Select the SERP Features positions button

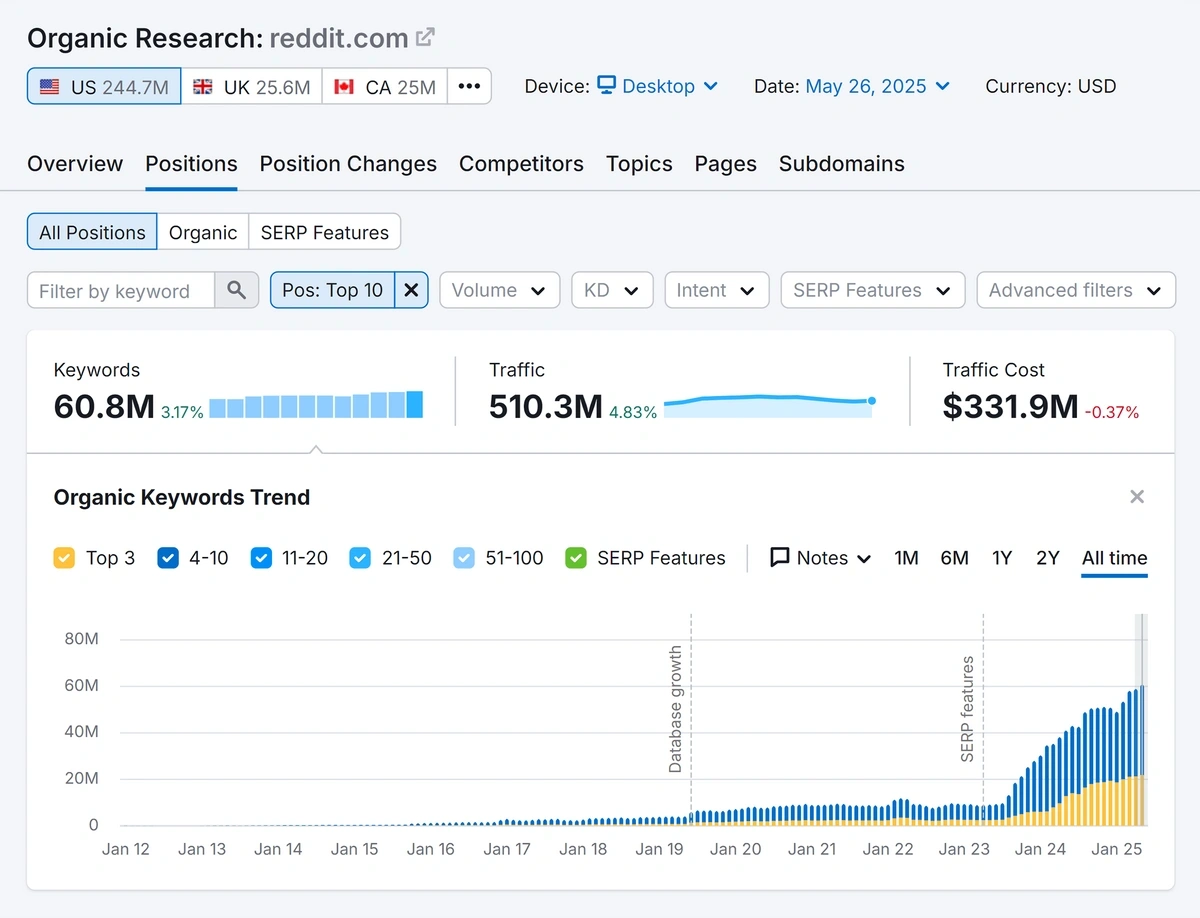point(325,232)
